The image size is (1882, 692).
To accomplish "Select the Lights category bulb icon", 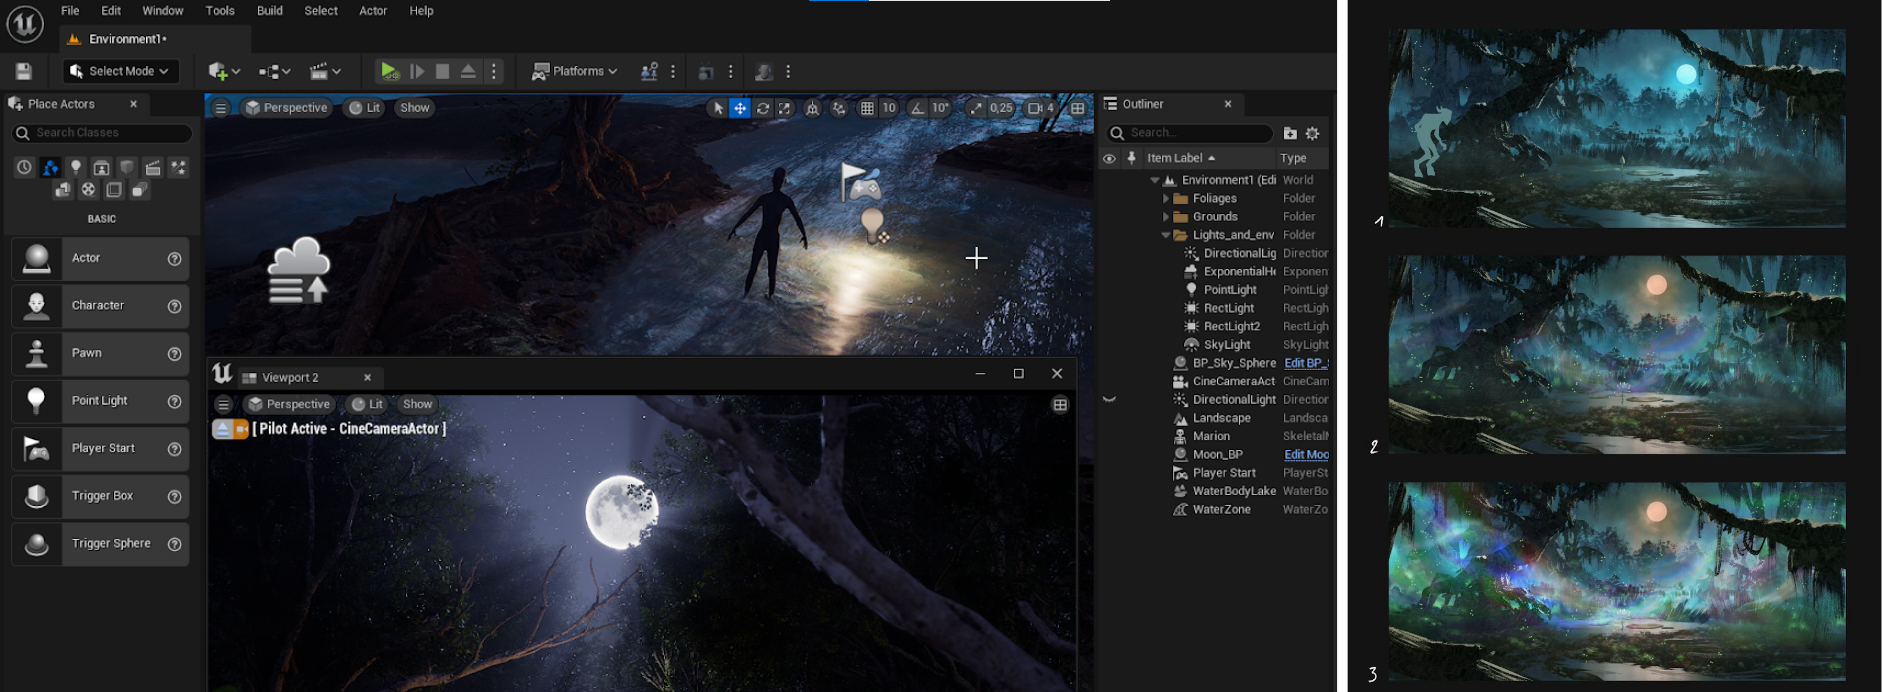I will click(x=76, y=167).
